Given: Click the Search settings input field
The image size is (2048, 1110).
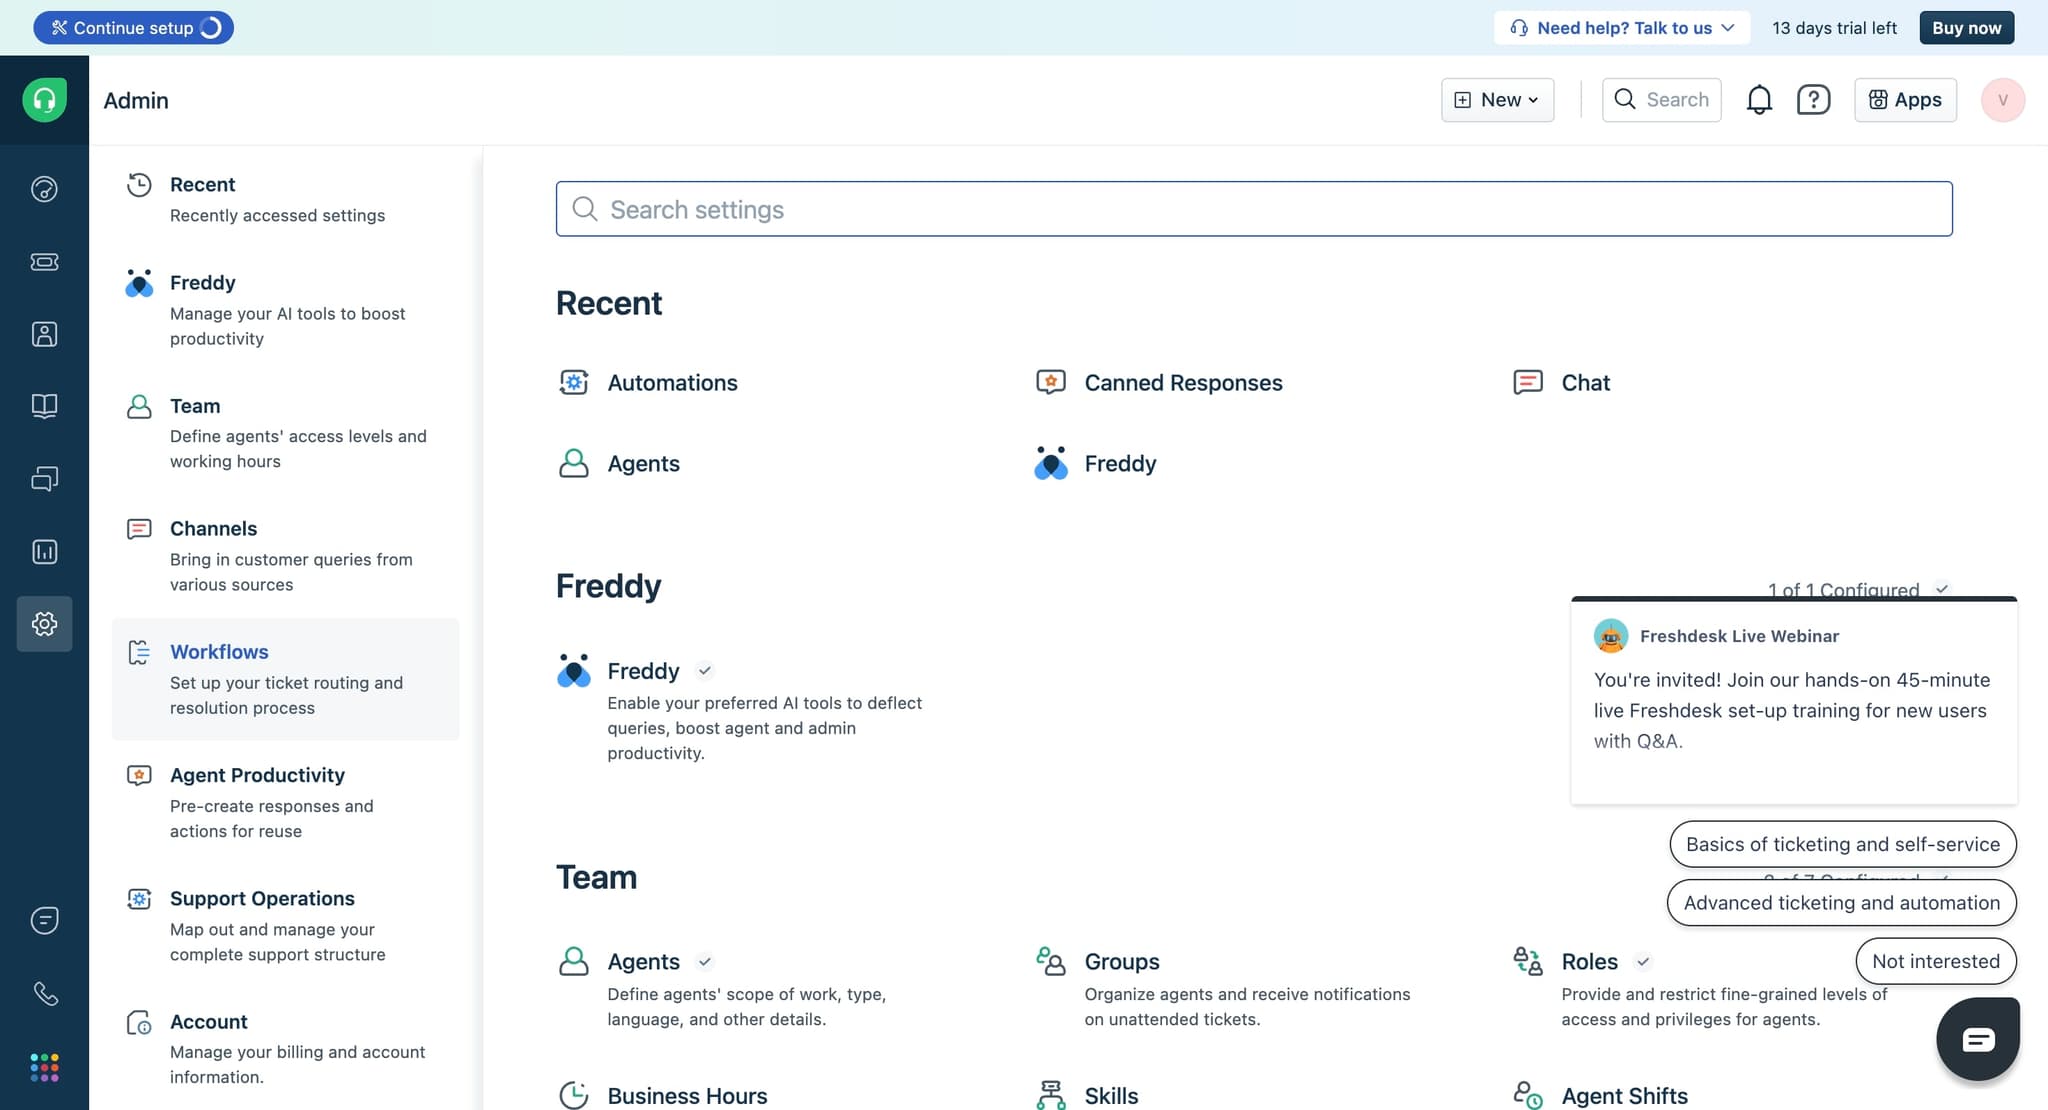Looking at the screenshot, I should [1253, 209].
